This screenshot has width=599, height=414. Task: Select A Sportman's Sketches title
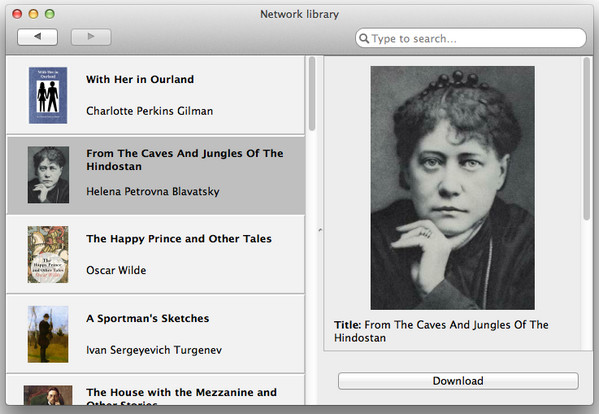(x=147, y=319)
